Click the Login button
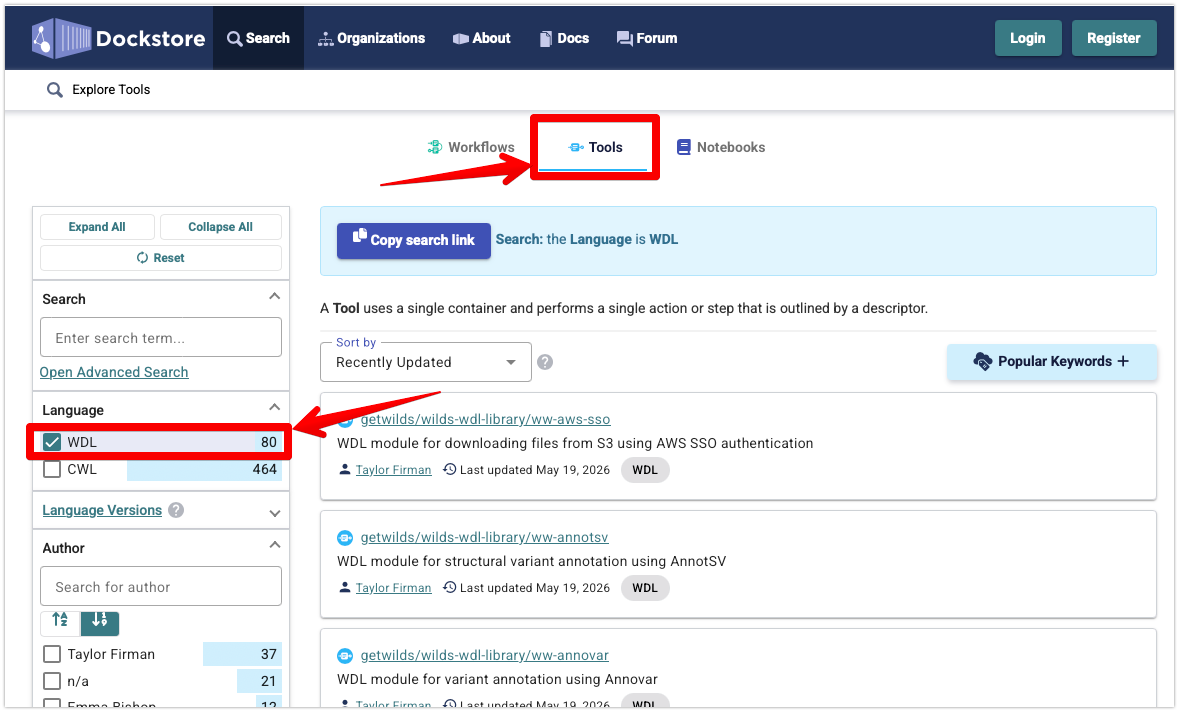 1027,38
